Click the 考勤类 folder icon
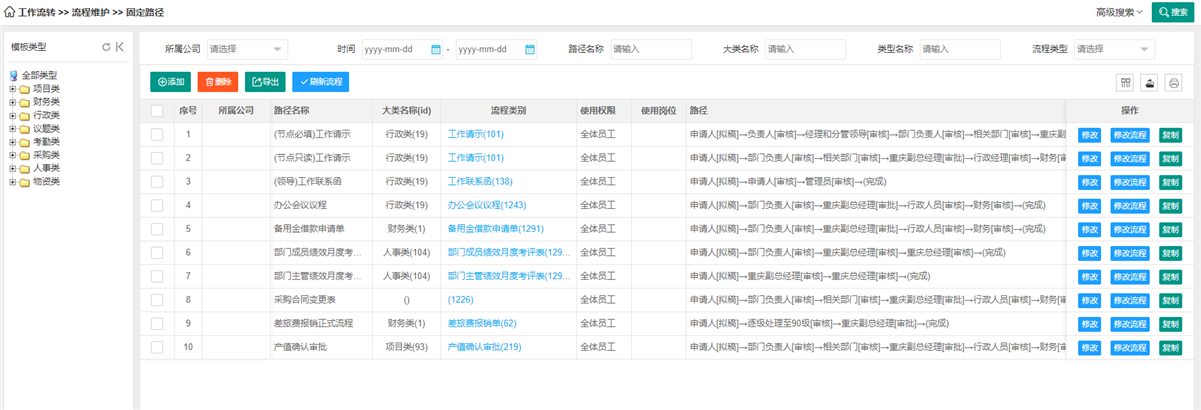This screenshot has height=410, width=1201. [24, 142]
